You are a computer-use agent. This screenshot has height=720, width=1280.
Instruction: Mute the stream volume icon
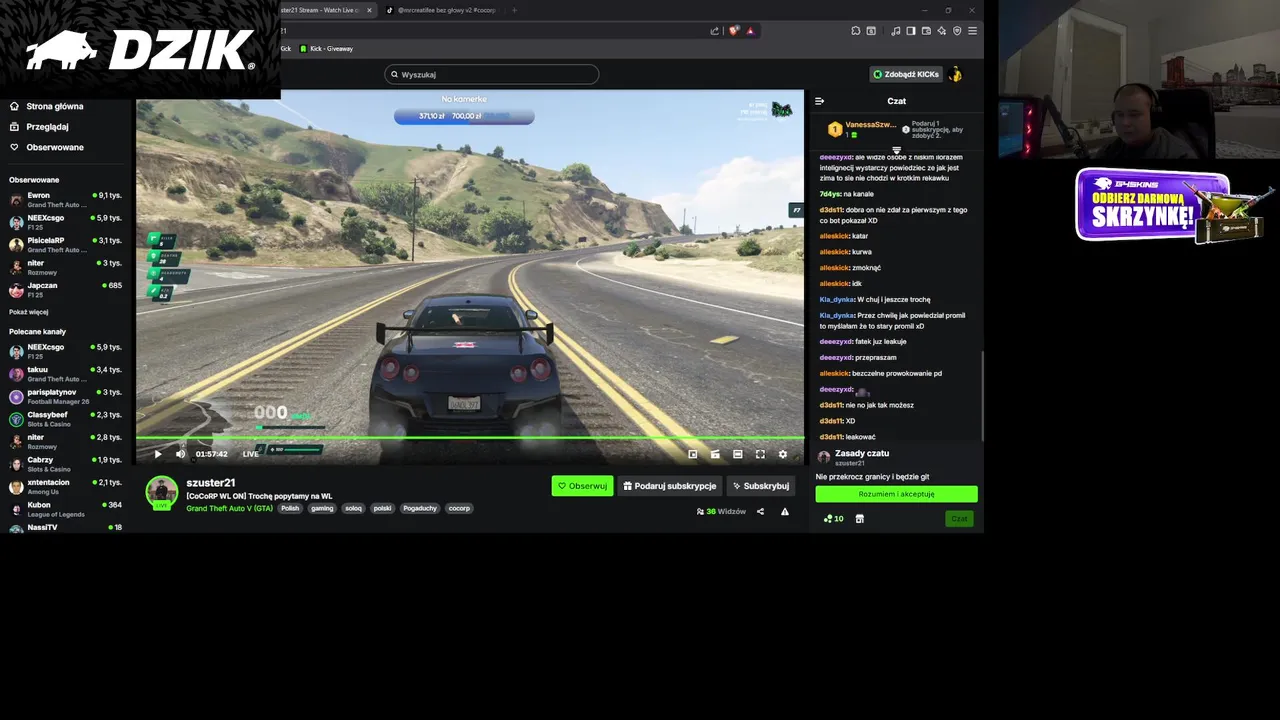[180, 454]
